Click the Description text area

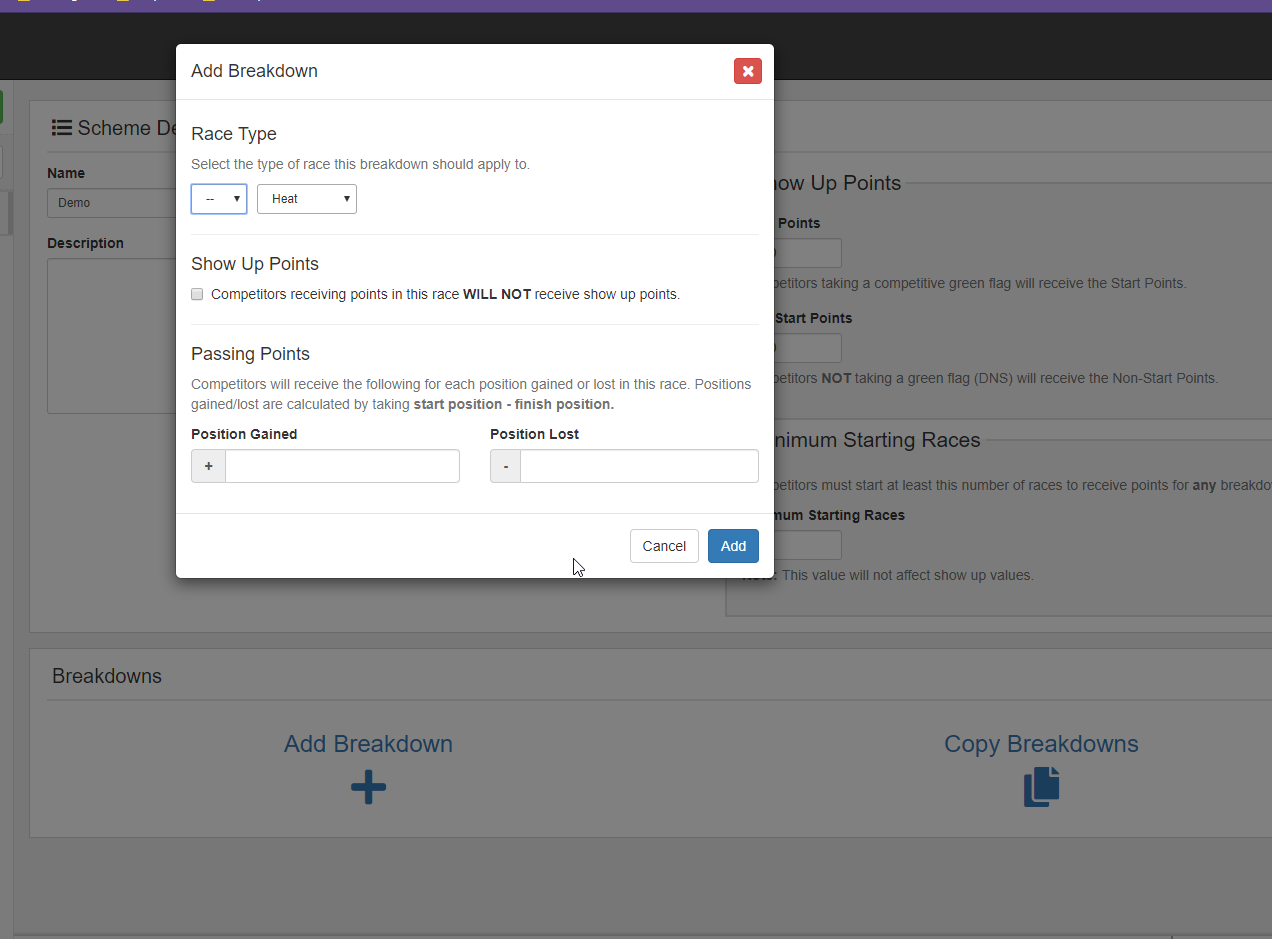pyautogui.click(x=112, y=336)
